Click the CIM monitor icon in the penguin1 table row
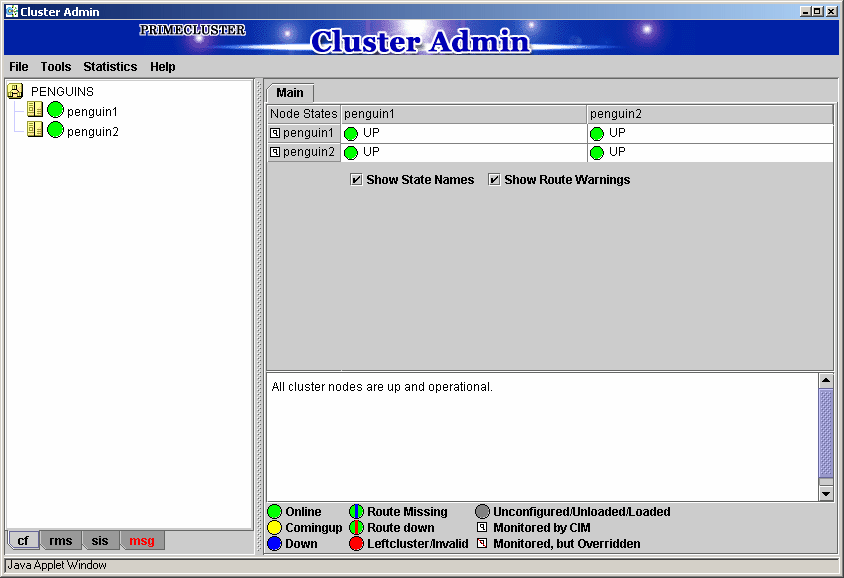This screenshot has width=844, height=578. (275, 132)
